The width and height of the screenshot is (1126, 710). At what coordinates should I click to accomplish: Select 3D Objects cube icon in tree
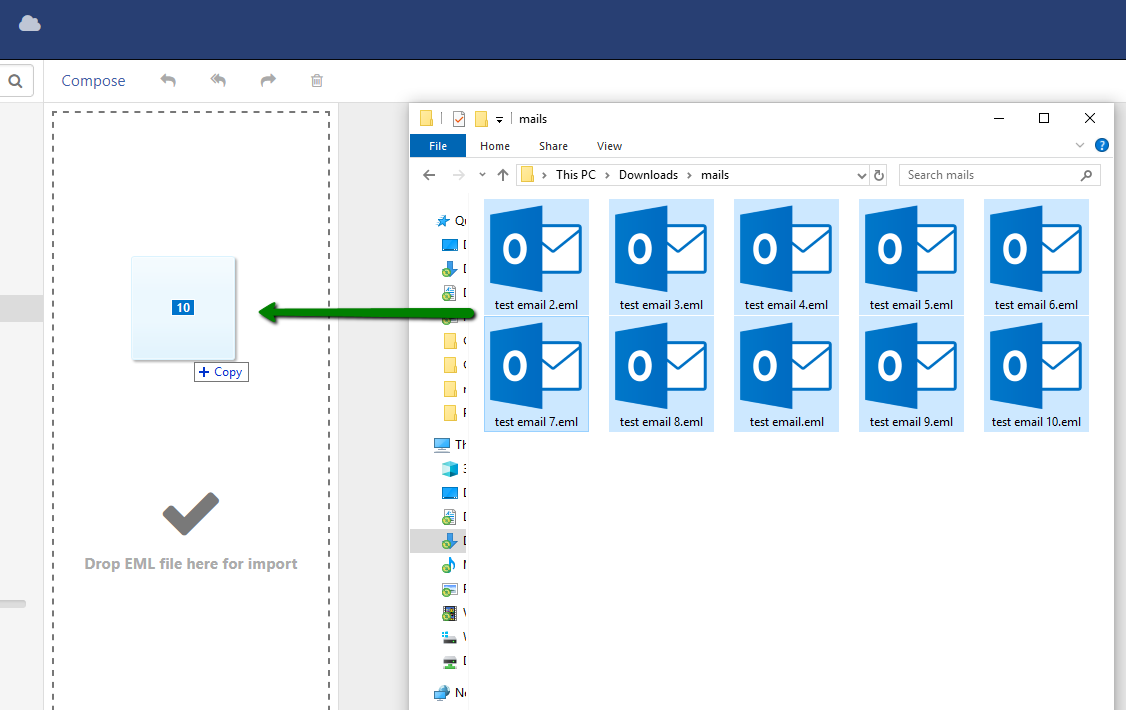[x=451, y=469]
